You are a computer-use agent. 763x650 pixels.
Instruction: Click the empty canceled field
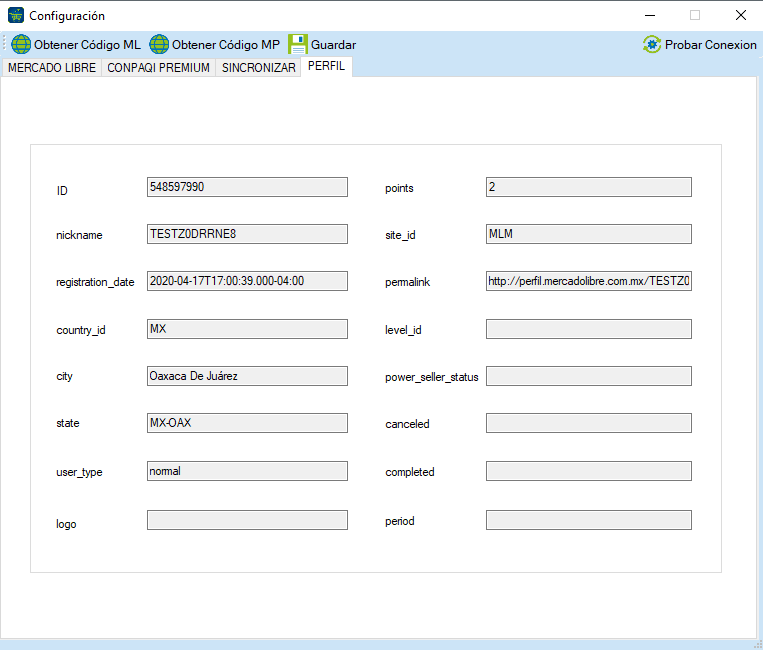tap(589, 423)
